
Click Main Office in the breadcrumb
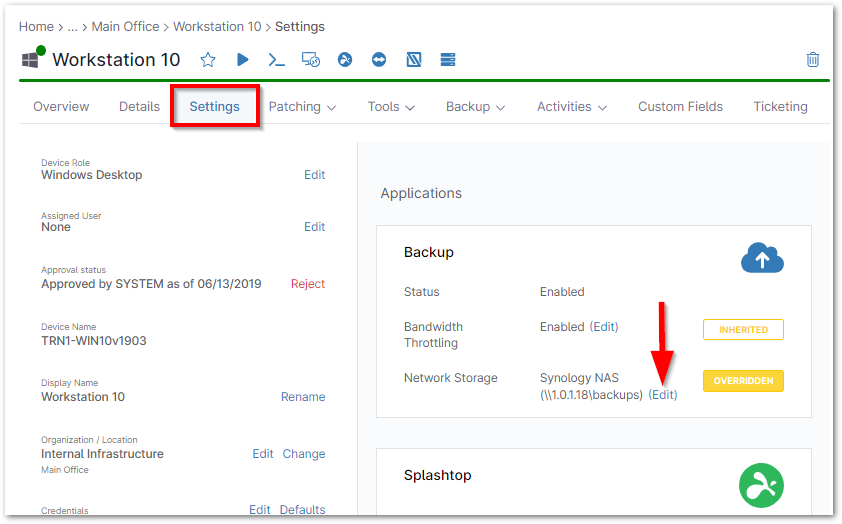(x=128, y=27)
